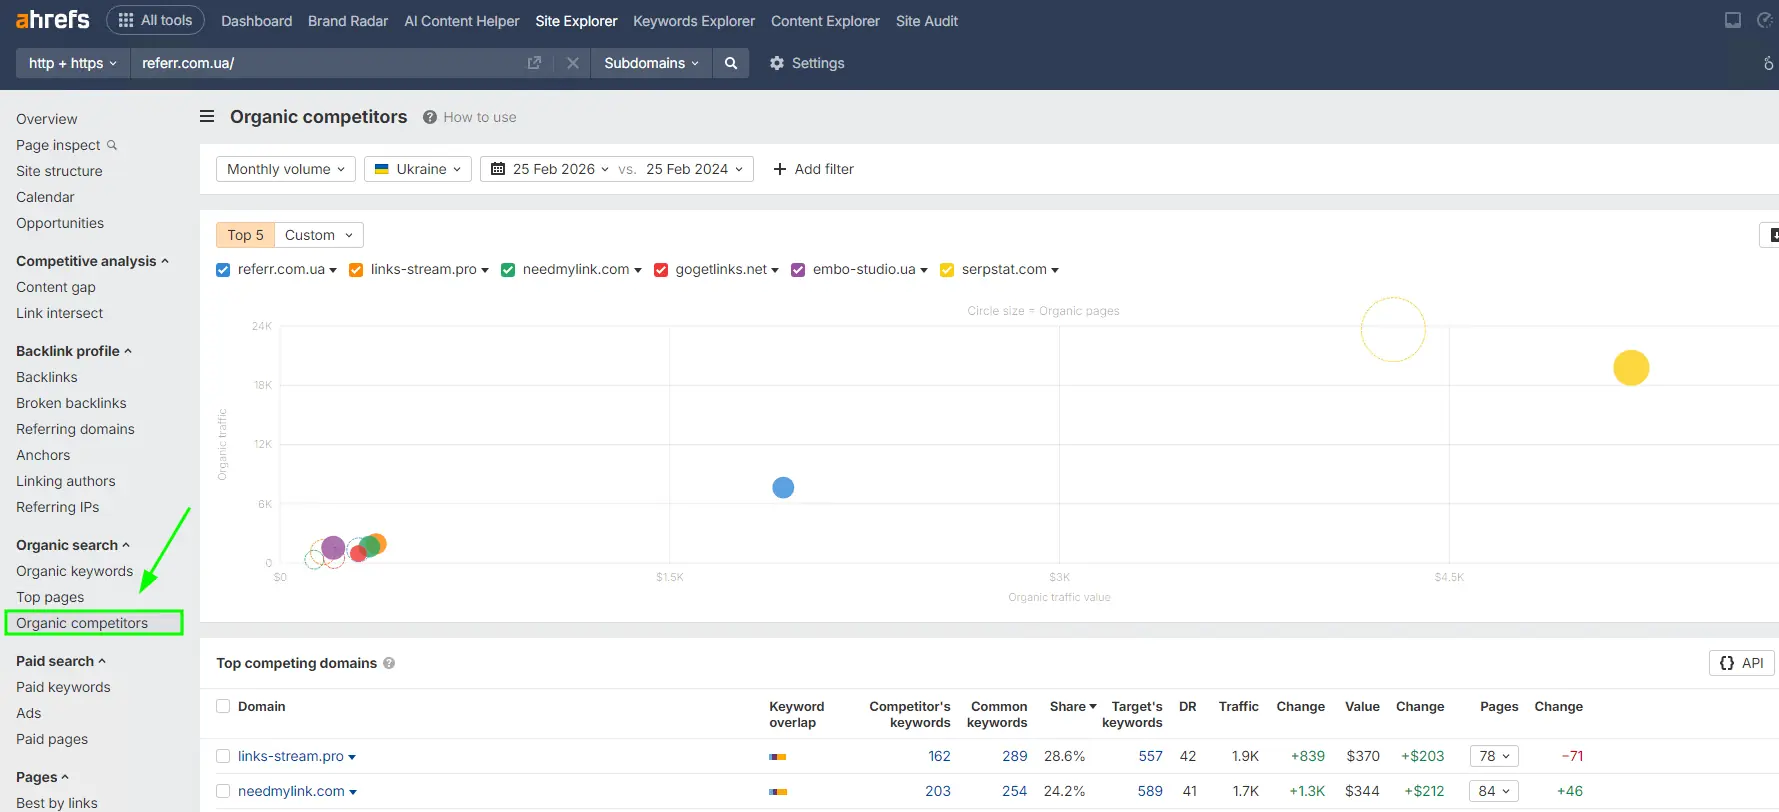
Task: Open Backlinks in sidebar
Action: pos(47,377)
